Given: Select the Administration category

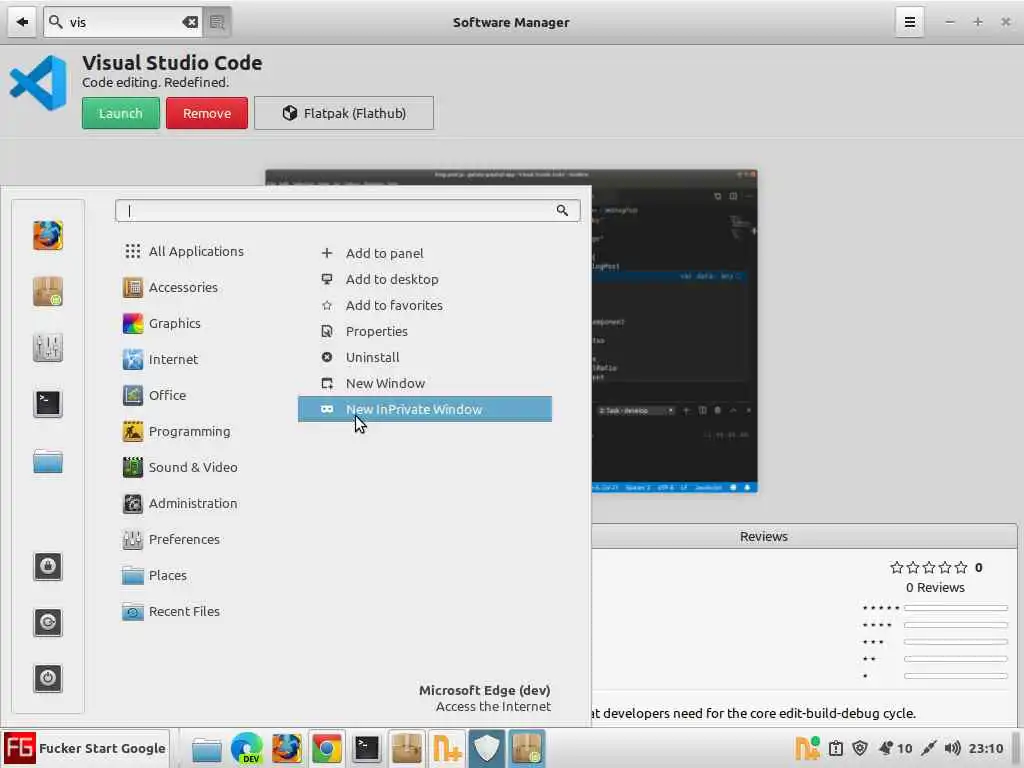Looking at the screenshot, I should click(180, 503).
